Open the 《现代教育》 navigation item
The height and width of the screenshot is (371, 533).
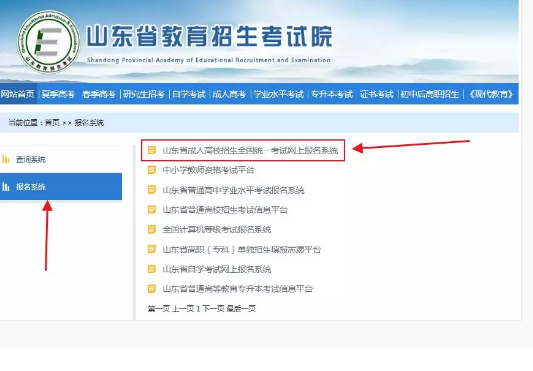click(491, 94)
